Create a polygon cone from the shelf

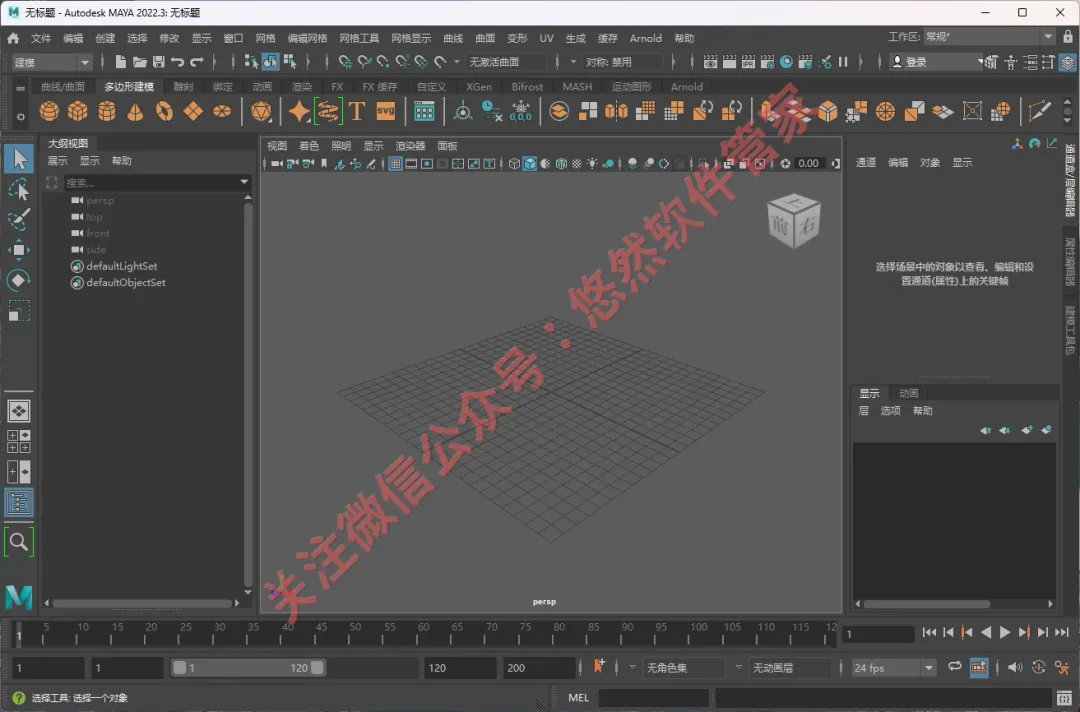point(135,111)
